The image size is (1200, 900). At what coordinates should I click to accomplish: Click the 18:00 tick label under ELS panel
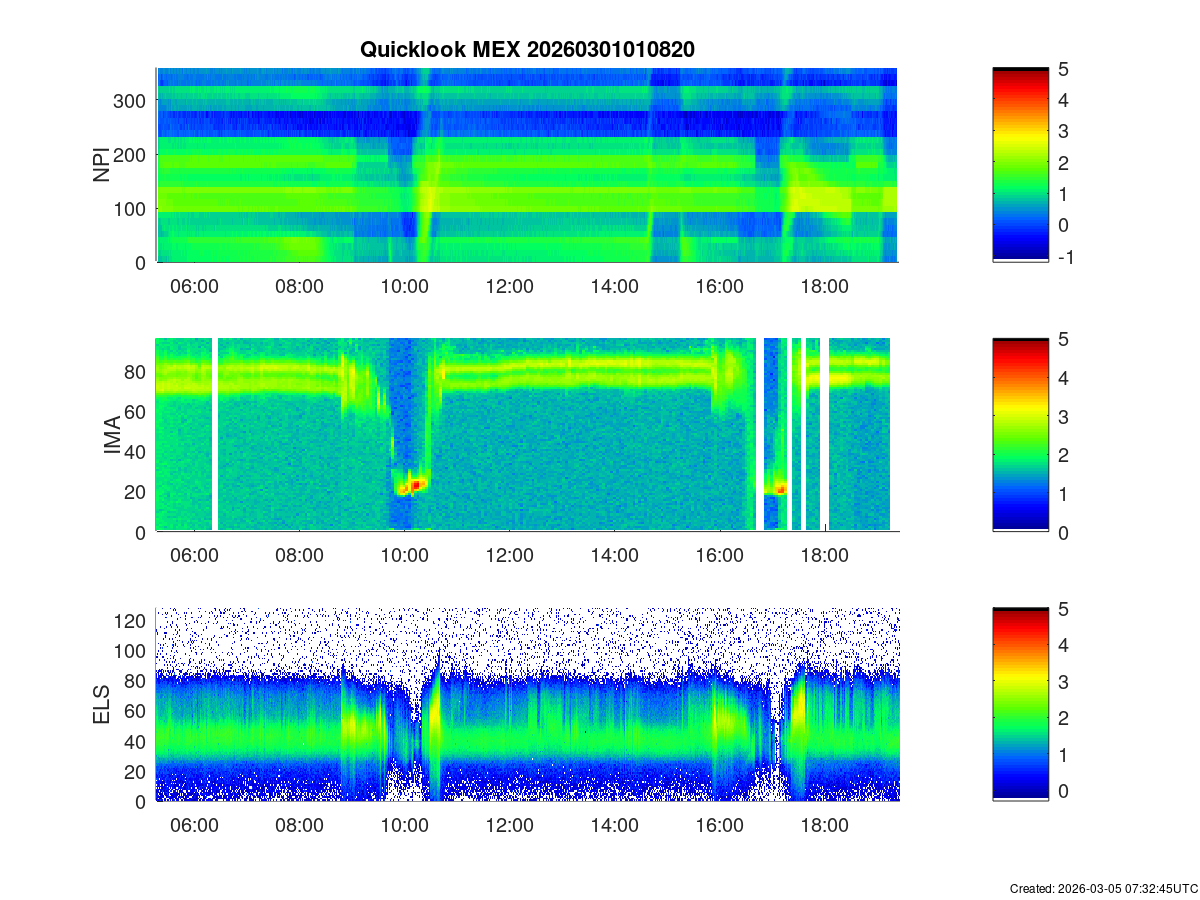(824, 826)
